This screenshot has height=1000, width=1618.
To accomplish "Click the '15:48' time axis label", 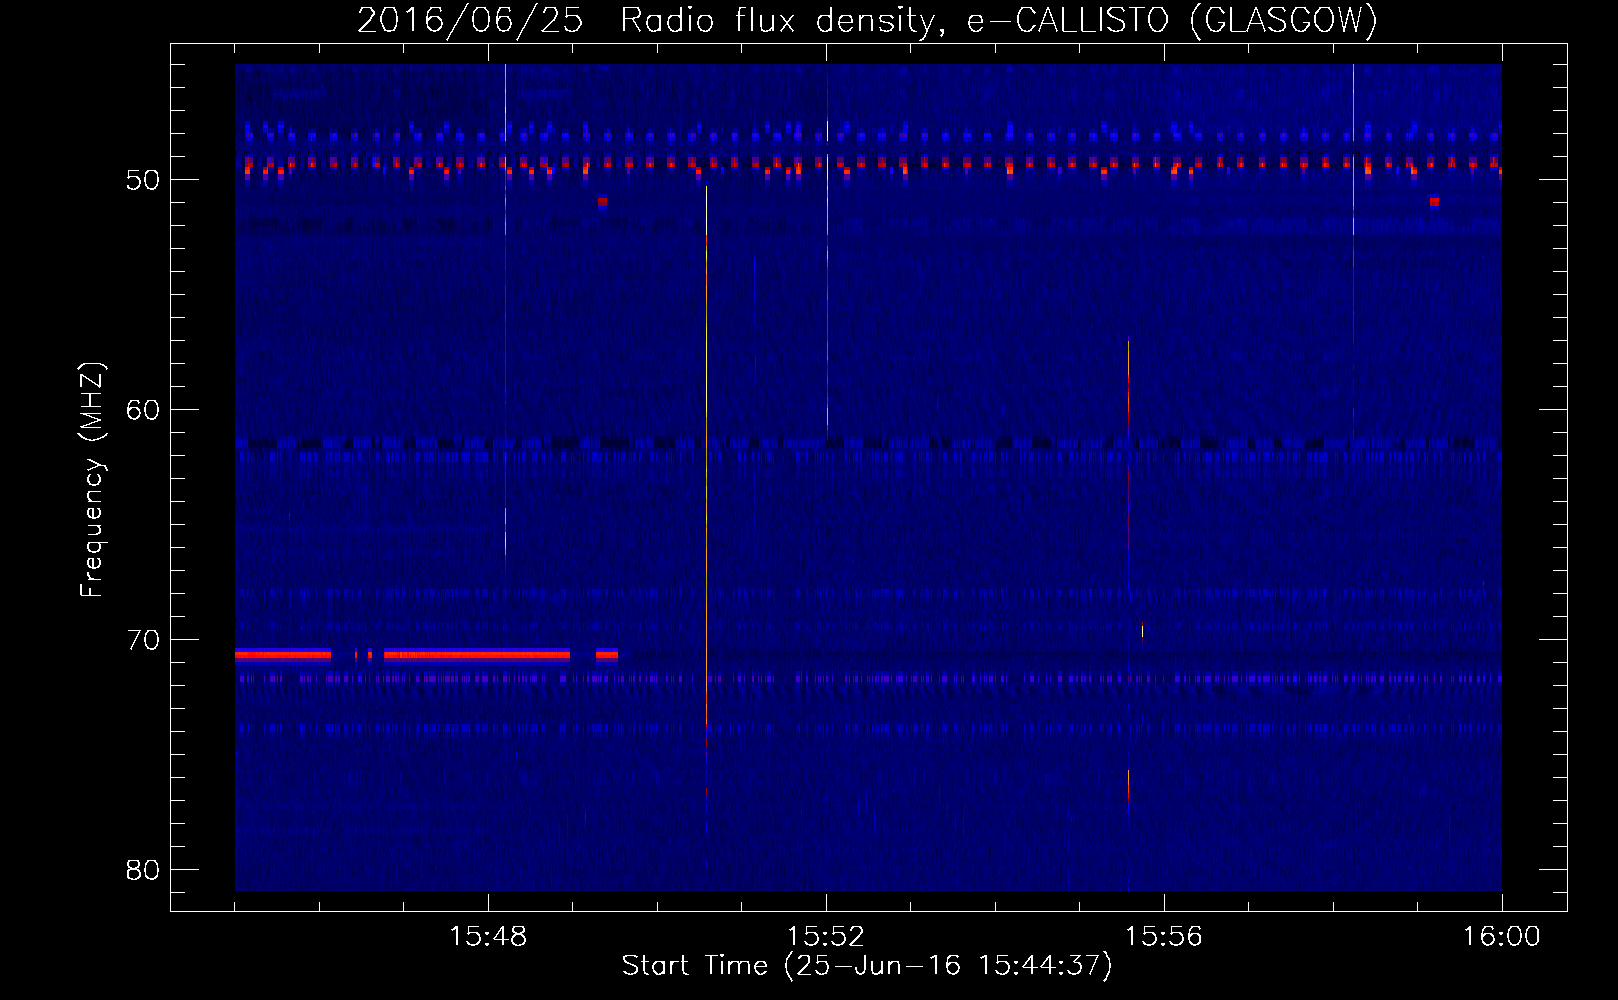I will click(x=488, y=936).
